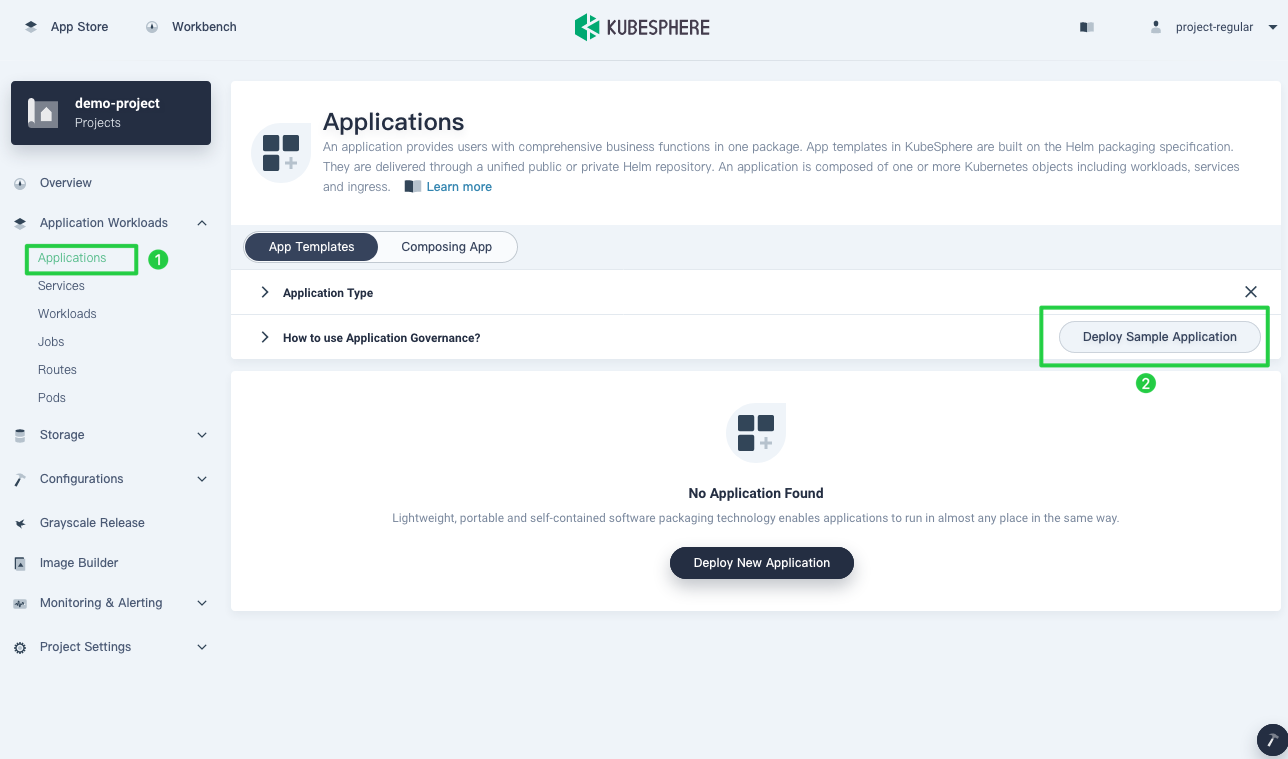Click the Project Settings gear icon

point(20,647)
